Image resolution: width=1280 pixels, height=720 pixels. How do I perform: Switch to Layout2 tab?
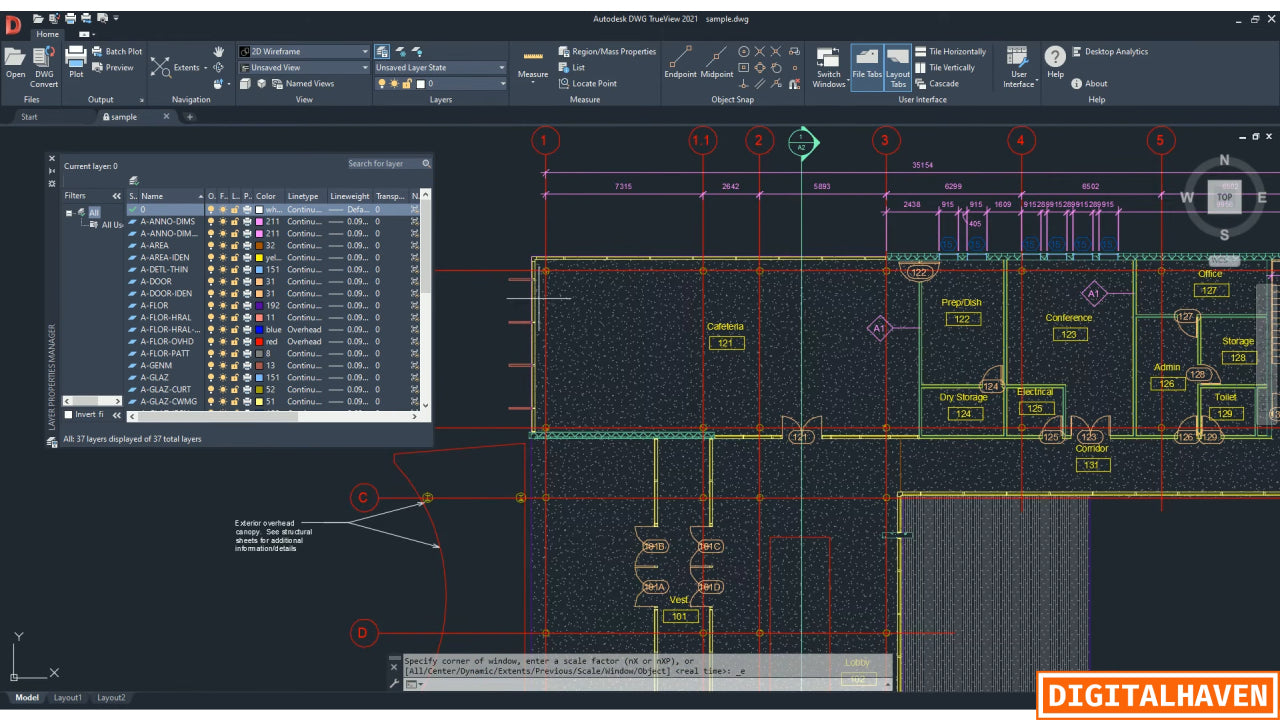[111, 697]
